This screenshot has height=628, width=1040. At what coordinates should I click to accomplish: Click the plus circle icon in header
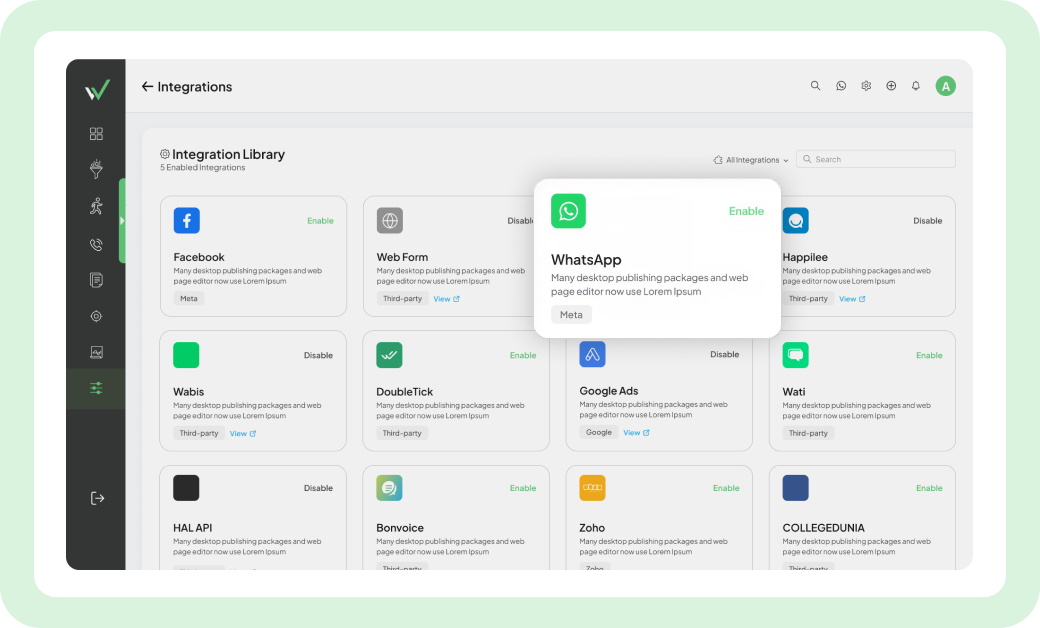tap(891, 86)
